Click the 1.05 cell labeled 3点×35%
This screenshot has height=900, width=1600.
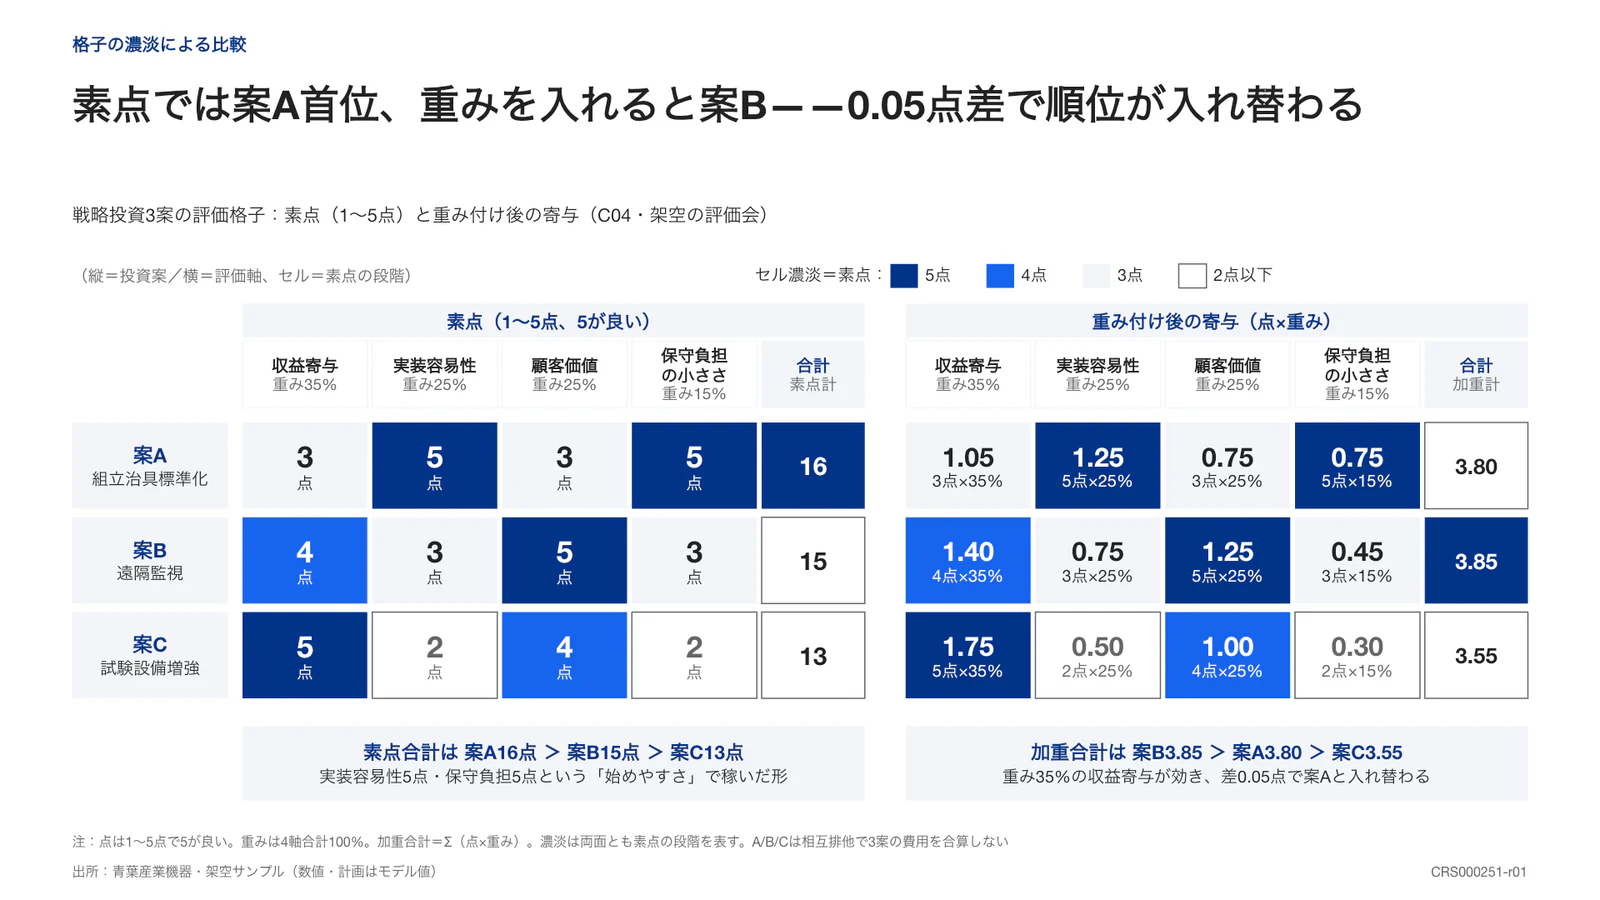[968, 466]
